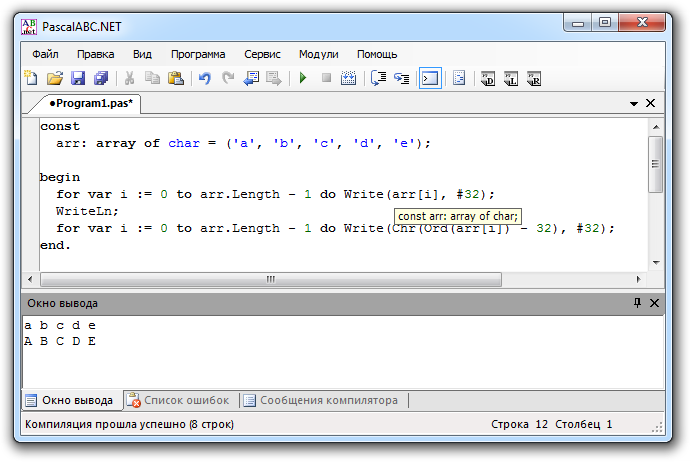691x462 pixels.
Task: Compile the program with the compile icon
Action: [x=349, y=78]
